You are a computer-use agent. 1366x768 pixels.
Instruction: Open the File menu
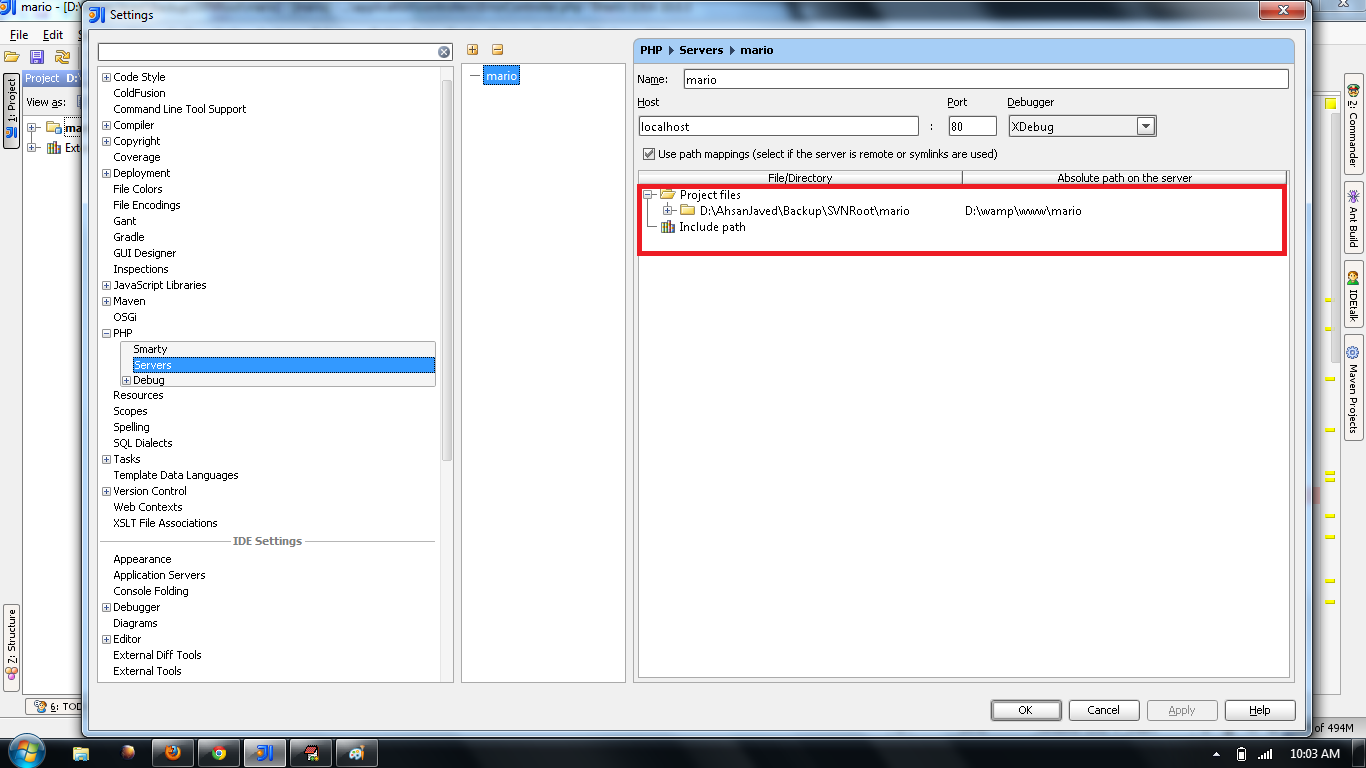coord(18,34)
